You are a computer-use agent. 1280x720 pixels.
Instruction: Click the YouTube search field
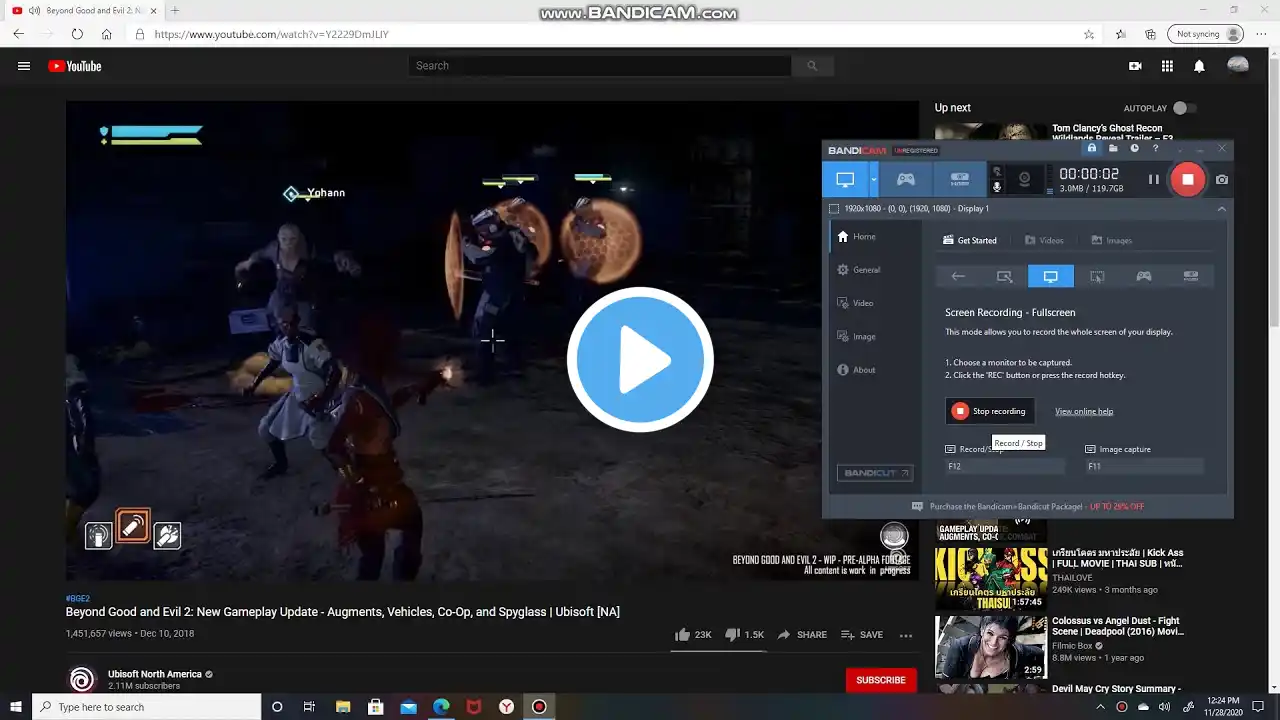tap(600, 66)
